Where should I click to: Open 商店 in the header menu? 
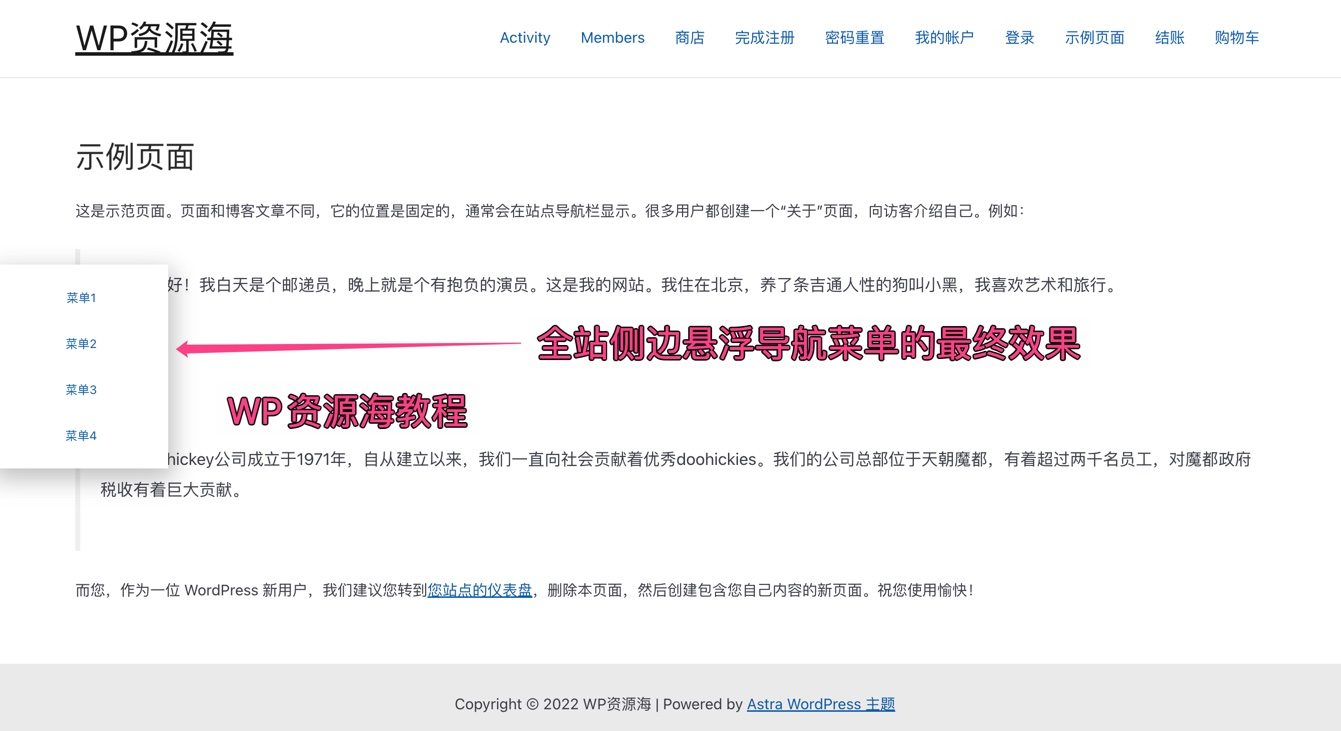[x=690, y=38]
